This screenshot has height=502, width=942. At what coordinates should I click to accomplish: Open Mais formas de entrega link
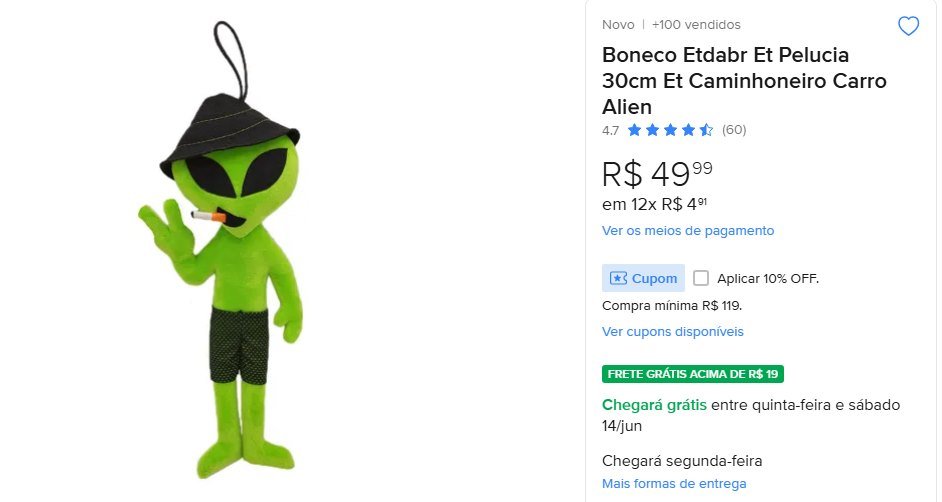coord(674,483)
